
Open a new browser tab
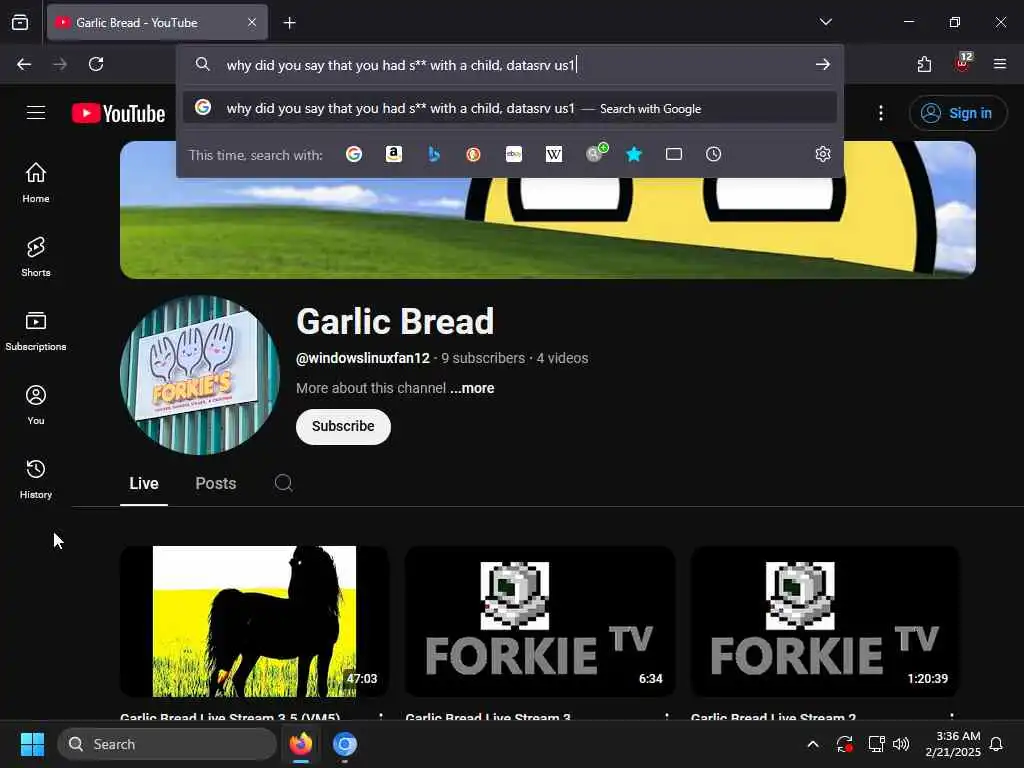[289, 23]
